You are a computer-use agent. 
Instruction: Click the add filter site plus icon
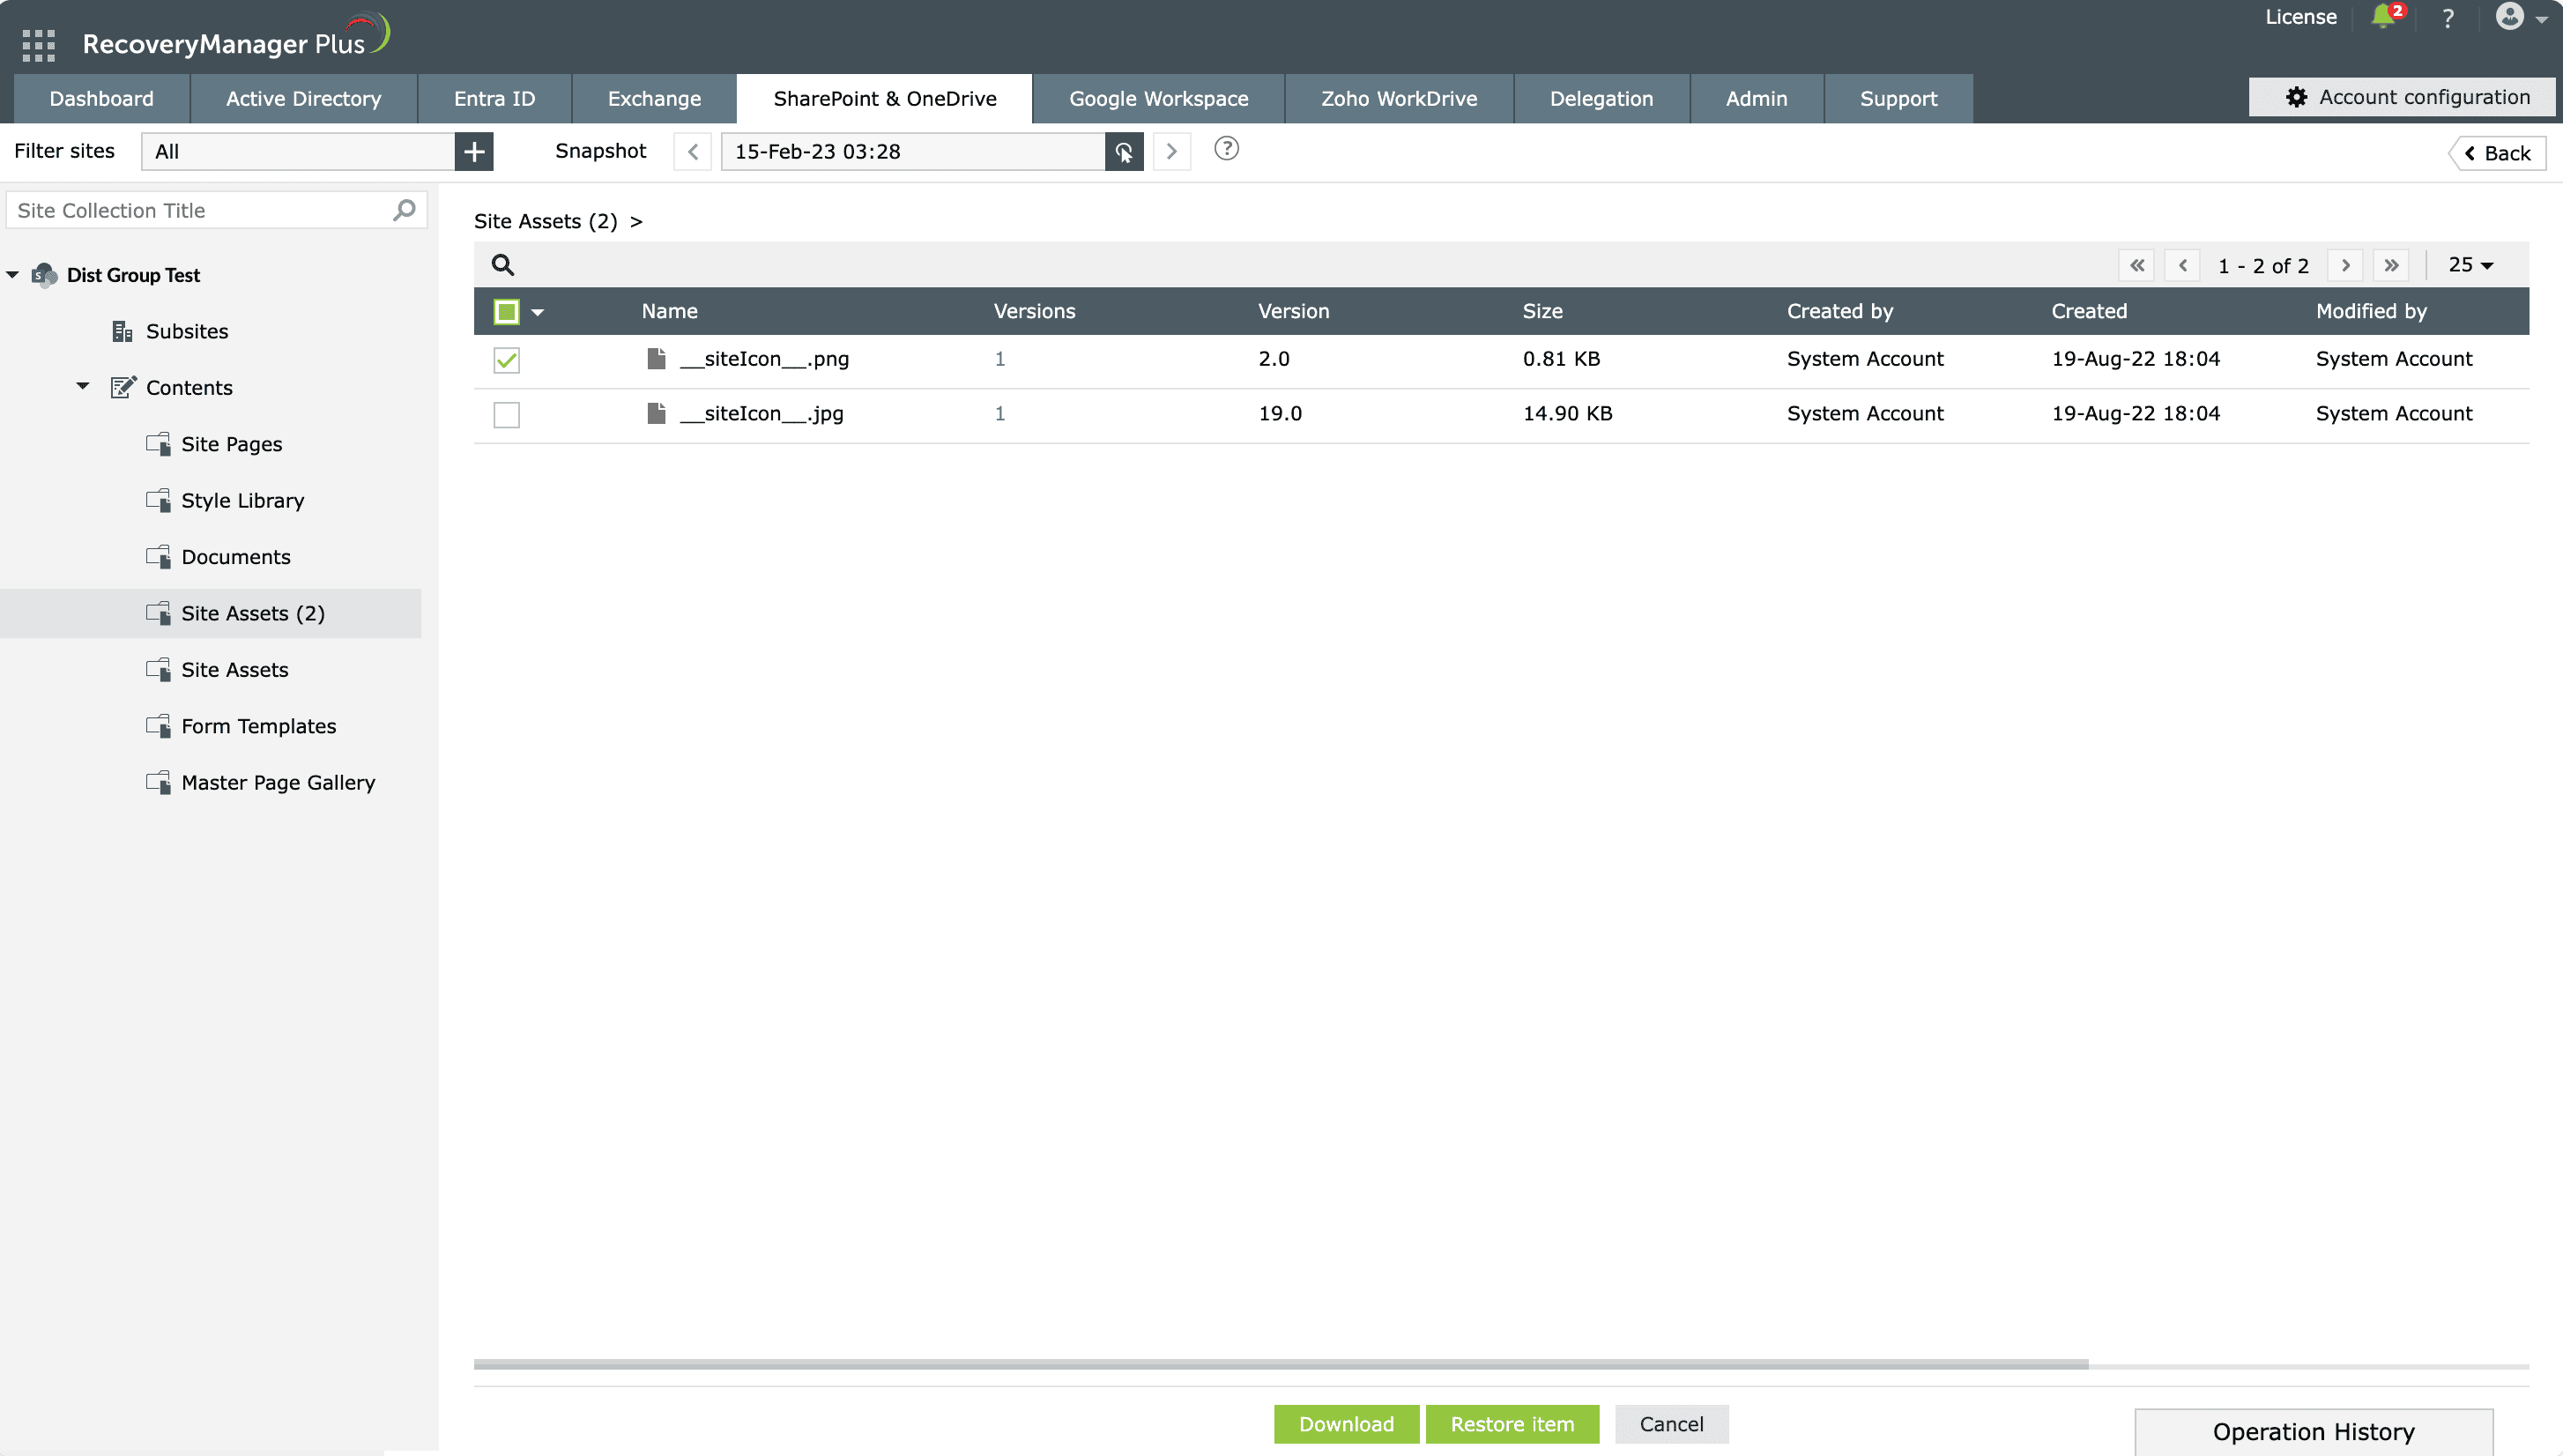click(x=474, y=152)
